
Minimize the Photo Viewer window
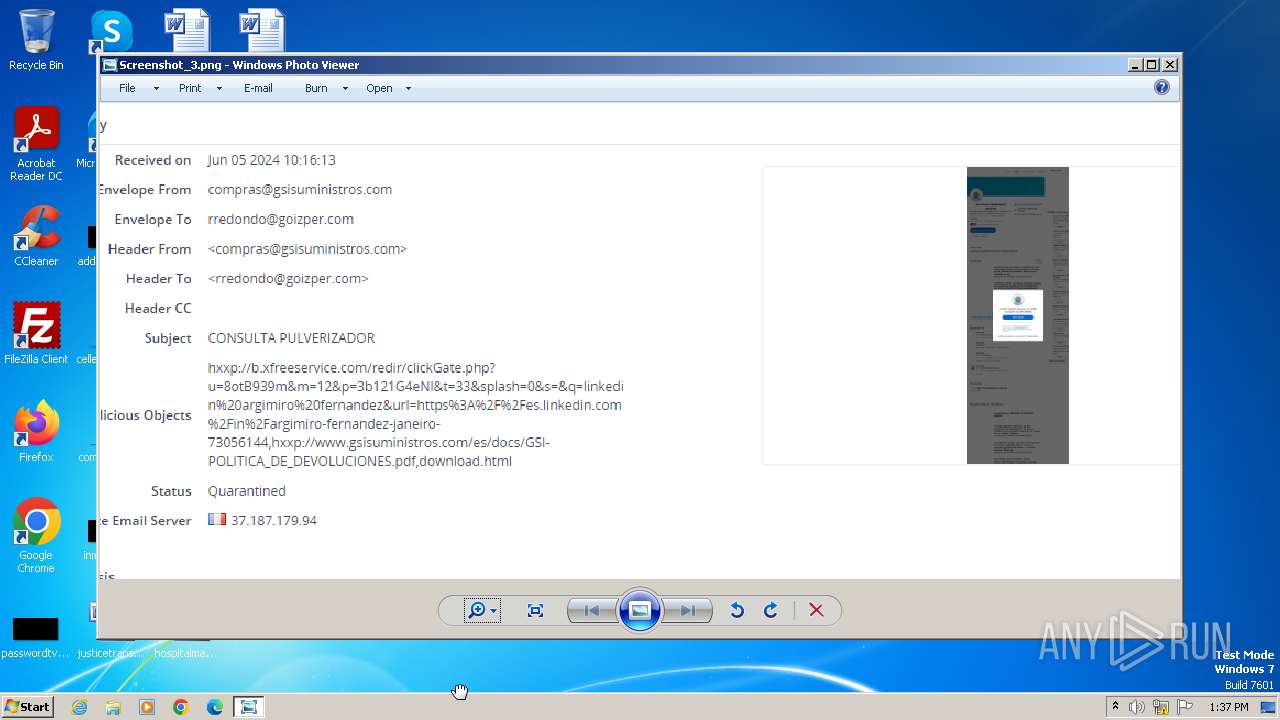(1135, 65)
